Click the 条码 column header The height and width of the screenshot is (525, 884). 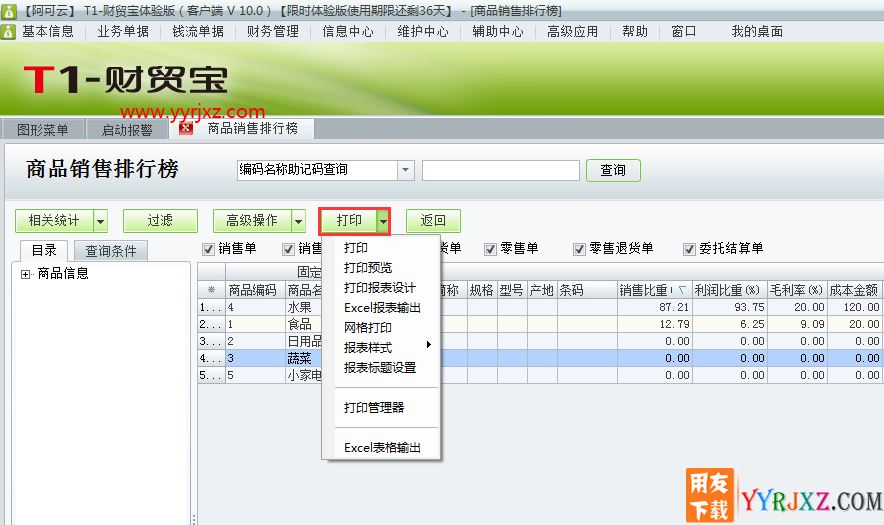pyautogui.click(x=587, y=290)
